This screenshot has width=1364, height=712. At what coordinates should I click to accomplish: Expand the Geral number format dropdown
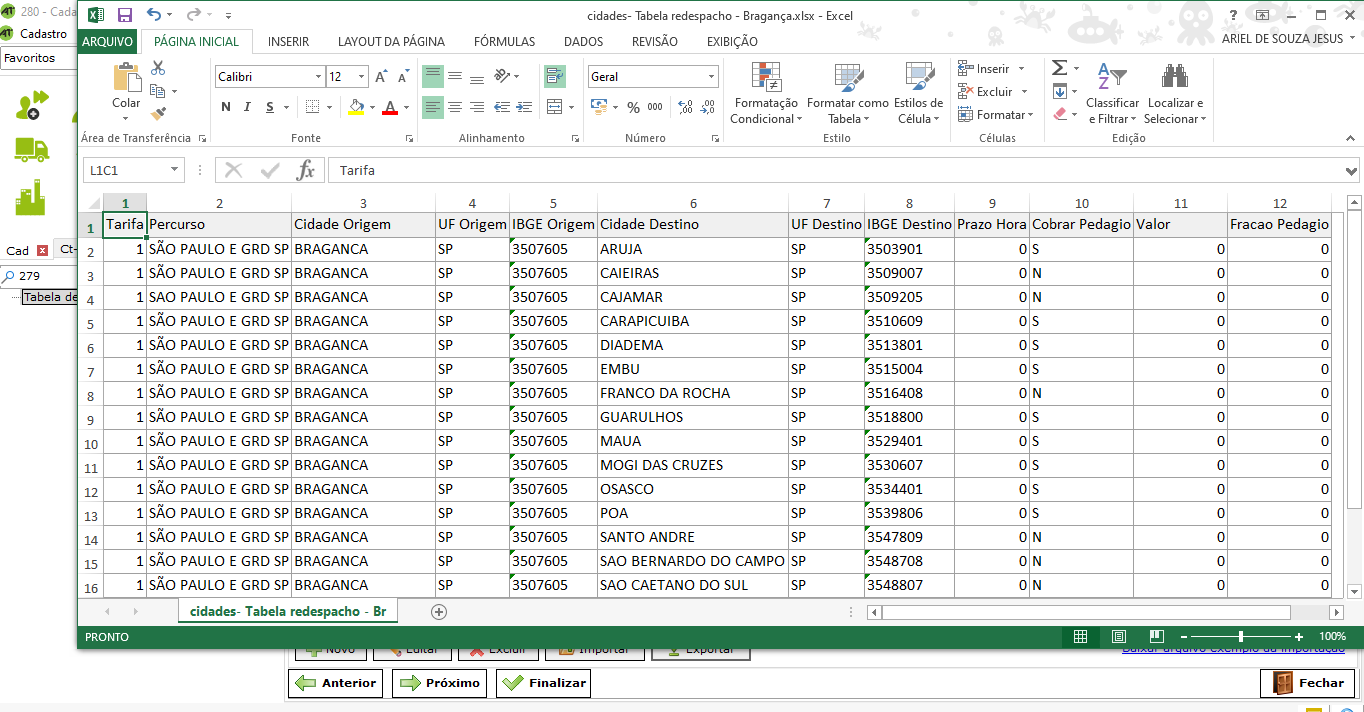coord(712,77)
